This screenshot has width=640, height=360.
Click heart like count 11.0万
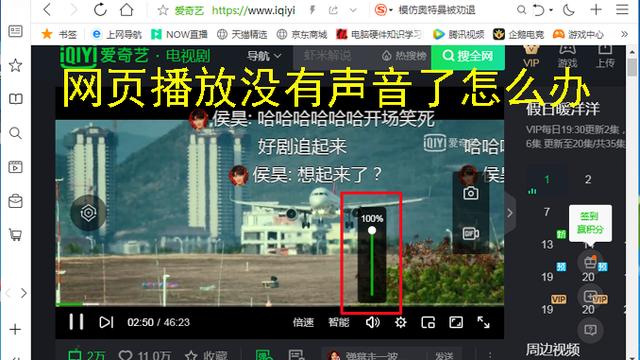[144, 355]
